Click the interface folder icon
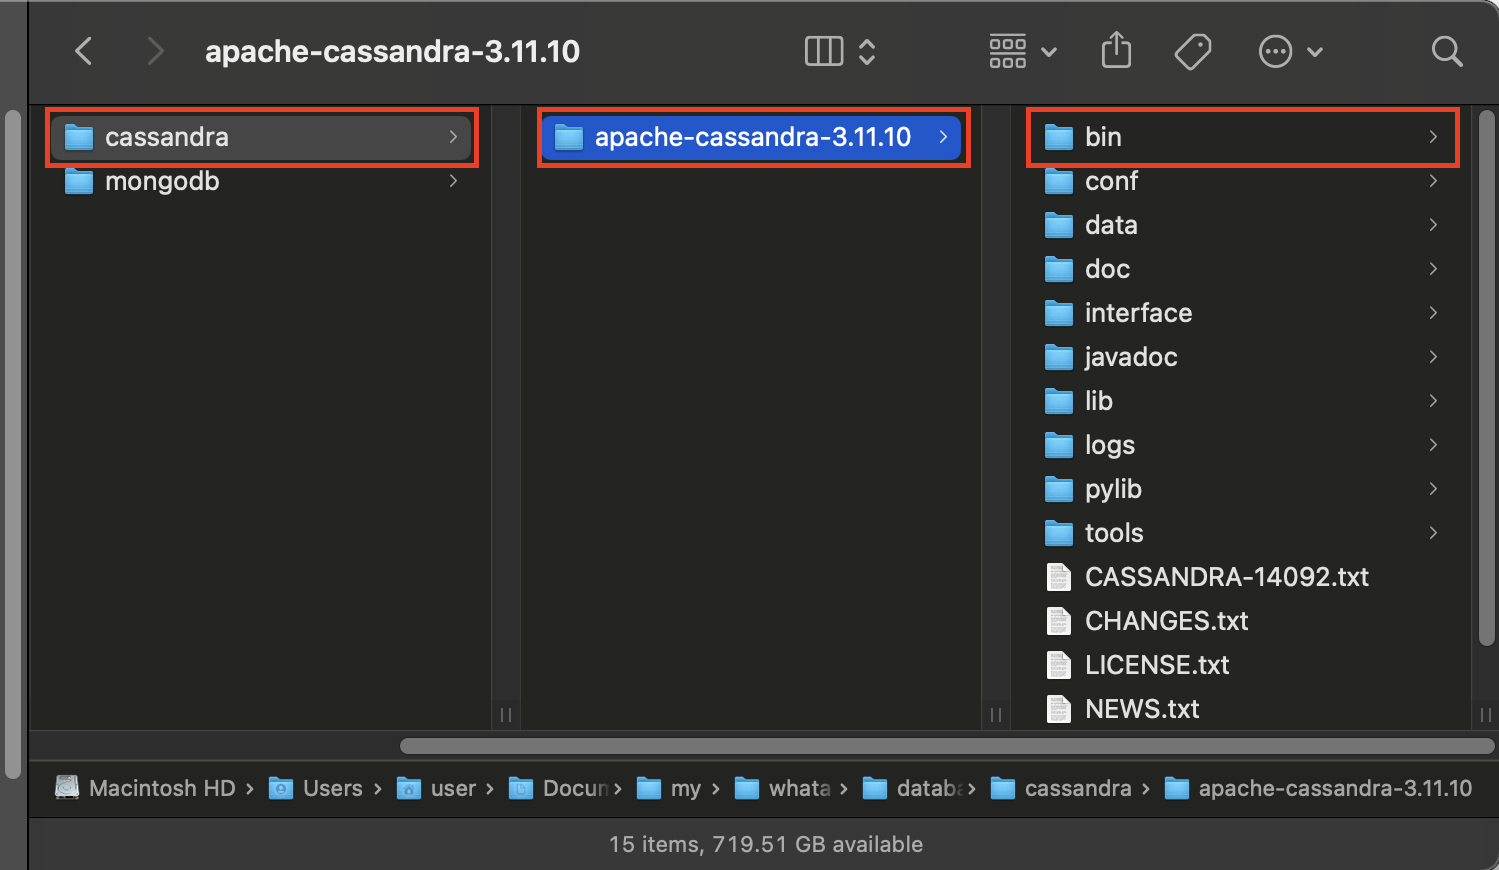1499x870 pixels. pyautogui.click(x=1059, y=313)
